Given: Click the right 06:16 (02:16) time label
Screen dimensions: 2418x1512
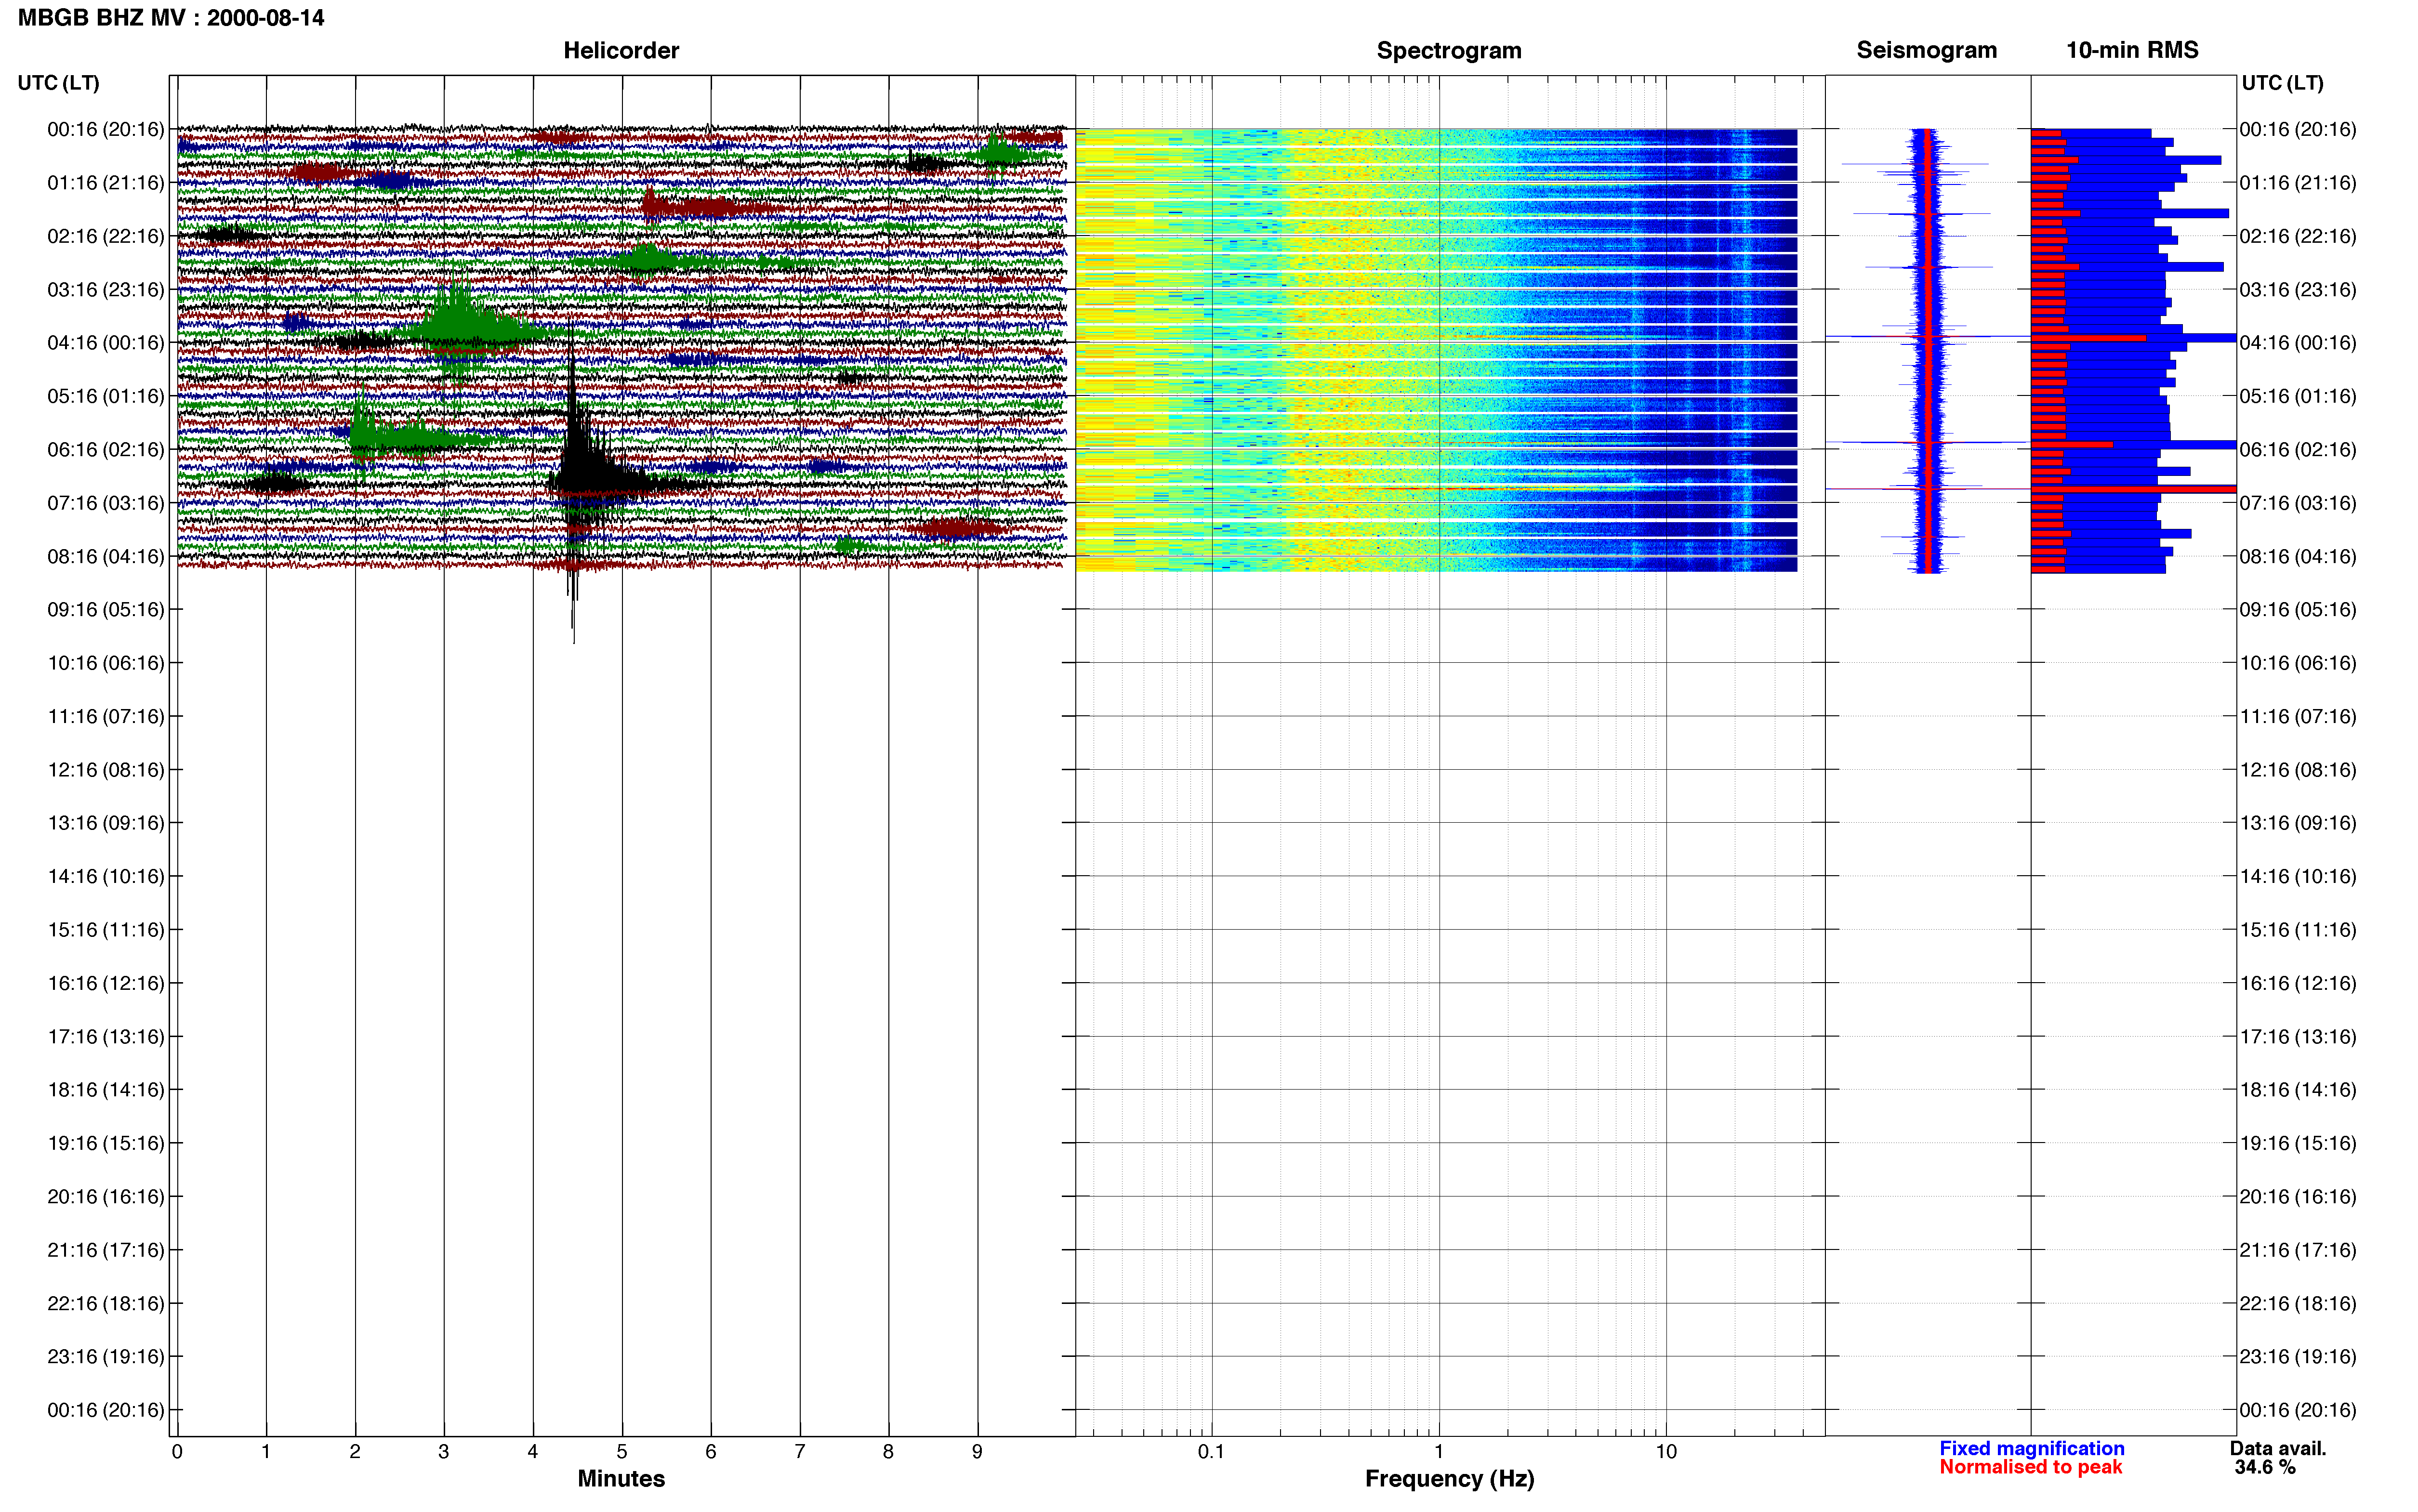Looking at the screenshot, I should tap(2298, 449).
